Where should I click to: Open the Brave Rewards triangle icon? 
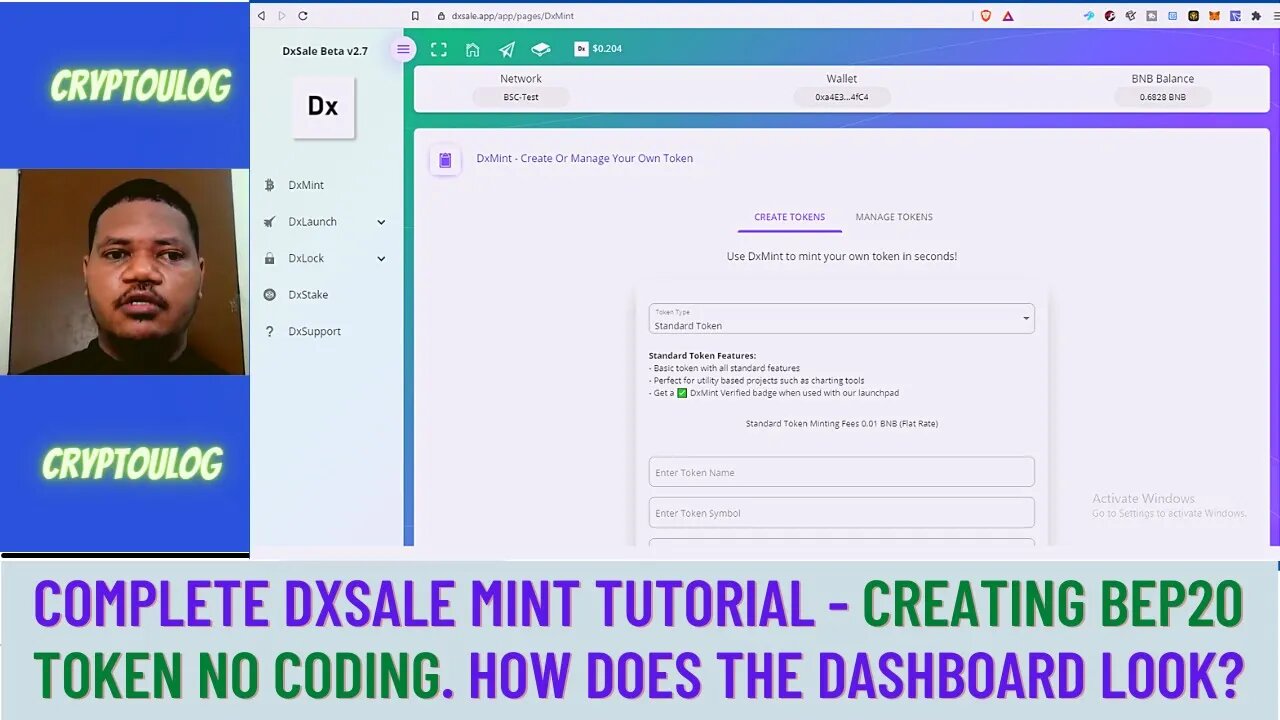click(x=1008, y=16)
